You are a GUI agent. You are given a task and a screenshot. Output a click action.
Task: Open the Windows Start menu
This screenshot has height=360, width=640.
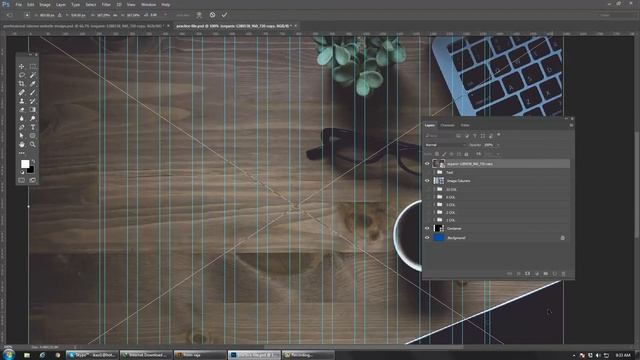click(9, 354)
